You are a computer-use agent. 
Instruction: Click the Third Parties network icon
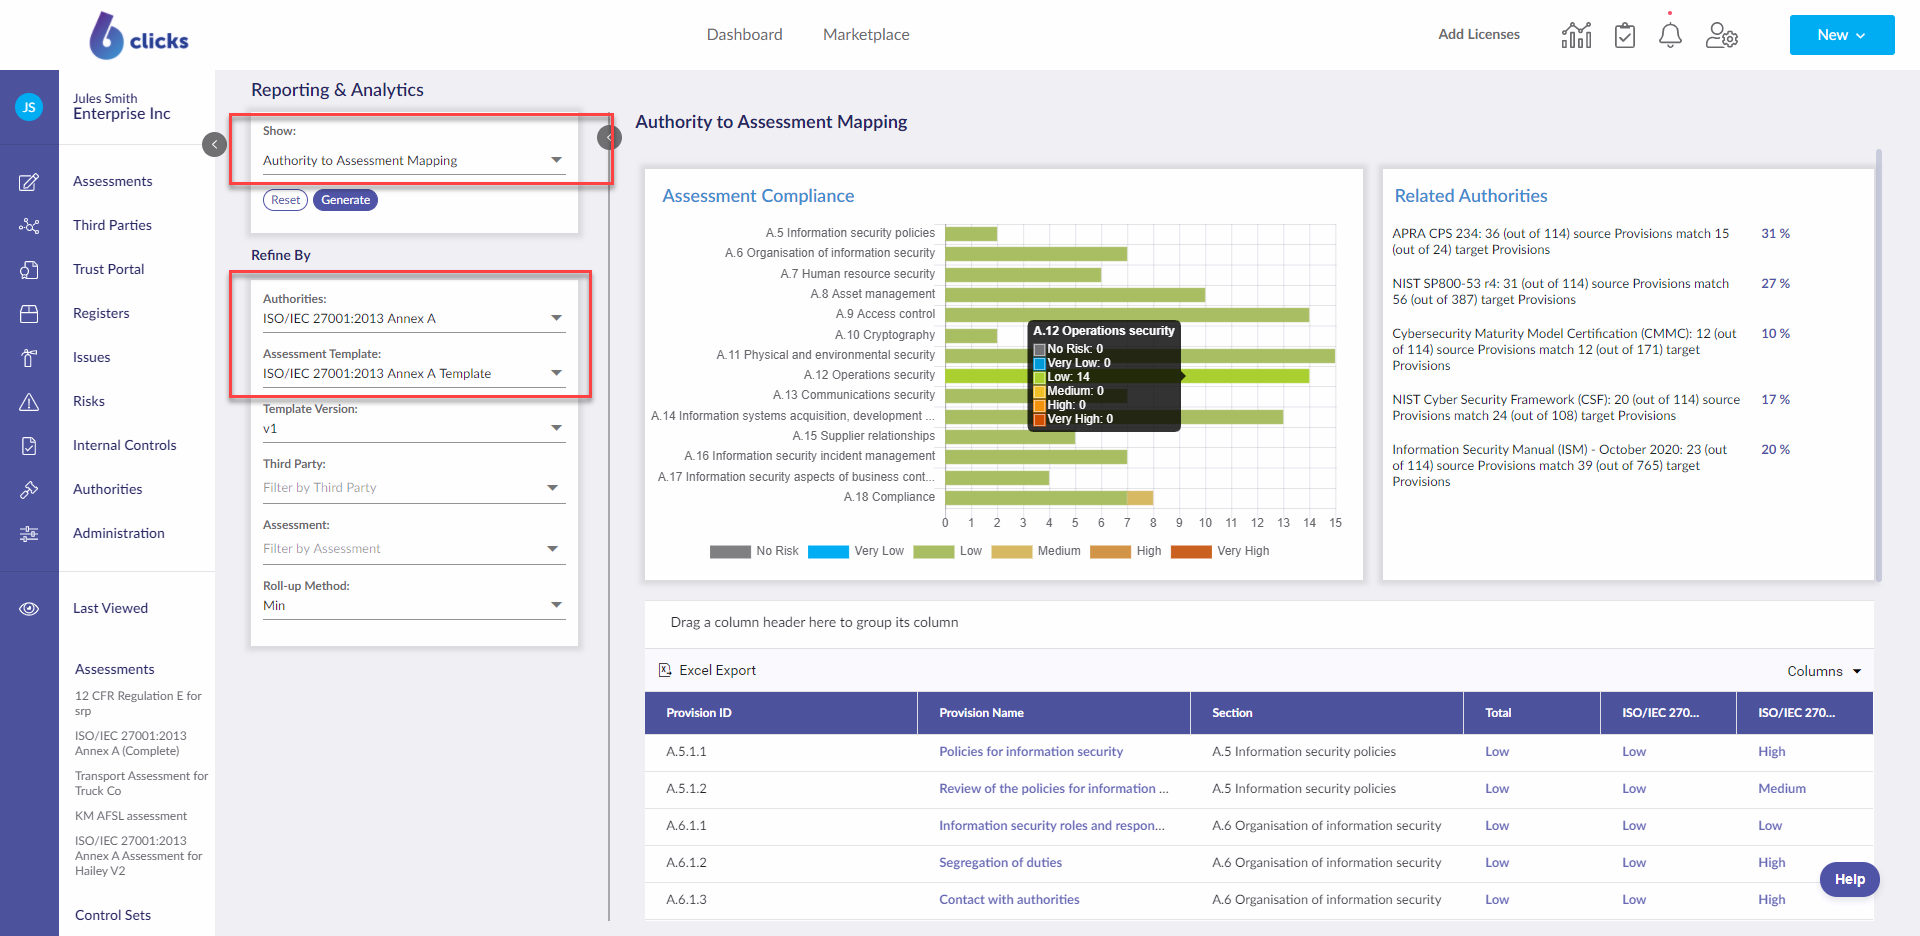coord(29,226)
